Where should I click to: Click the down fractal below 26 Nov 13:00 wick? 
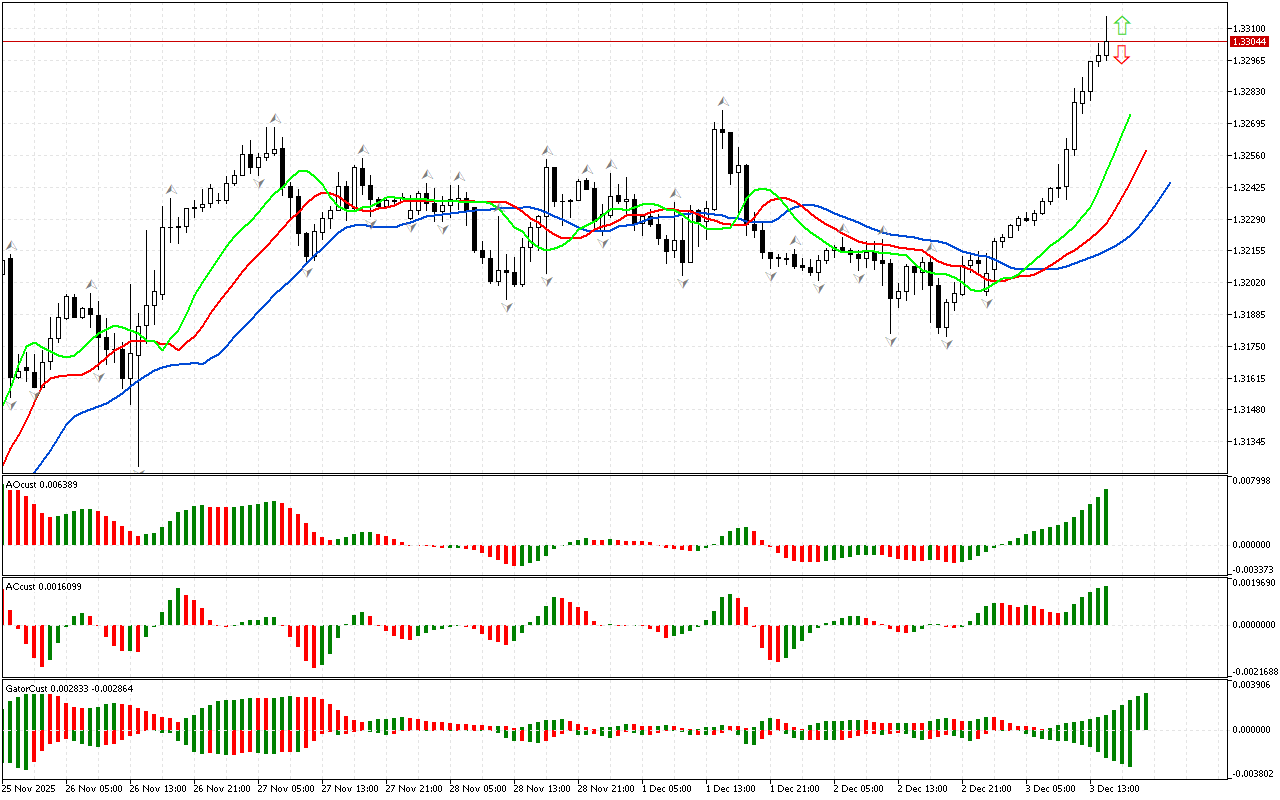(139, 471)
